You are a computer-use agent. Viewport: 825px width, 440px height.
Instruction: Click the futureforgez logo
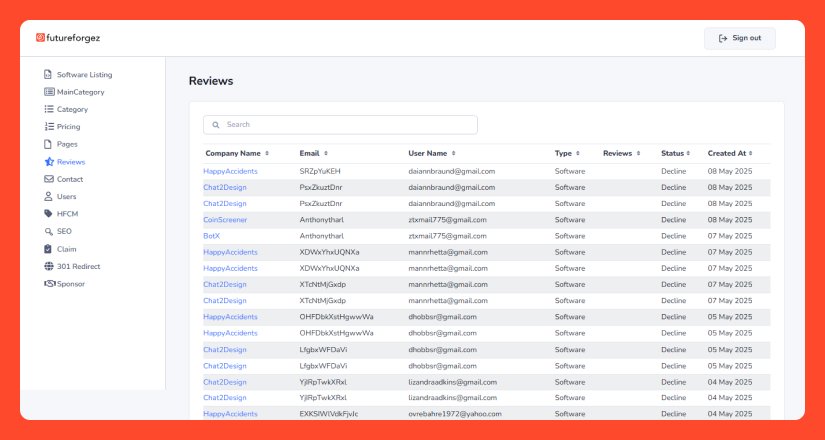click(68, 38)
